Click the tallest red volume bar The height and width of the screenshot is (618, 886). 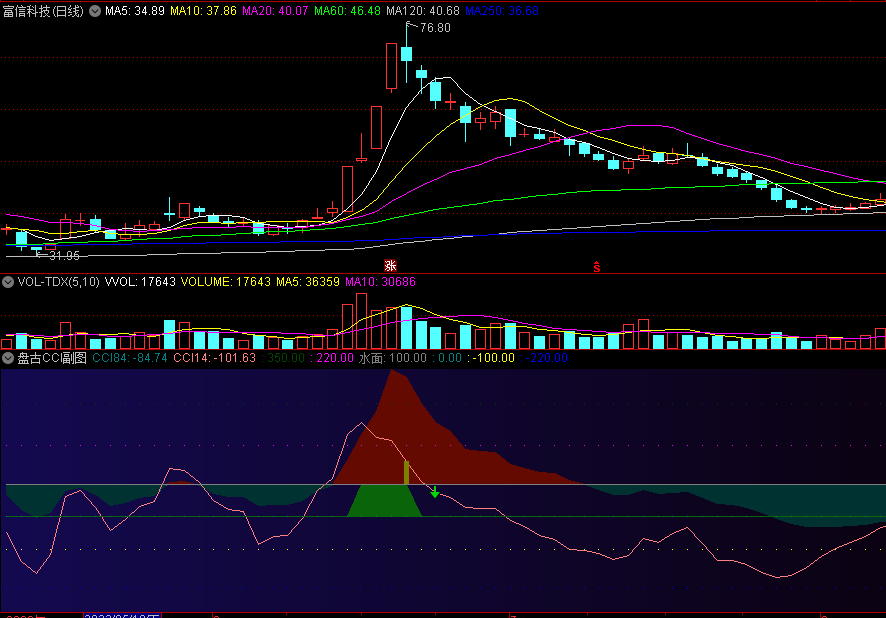coord(362,321)
